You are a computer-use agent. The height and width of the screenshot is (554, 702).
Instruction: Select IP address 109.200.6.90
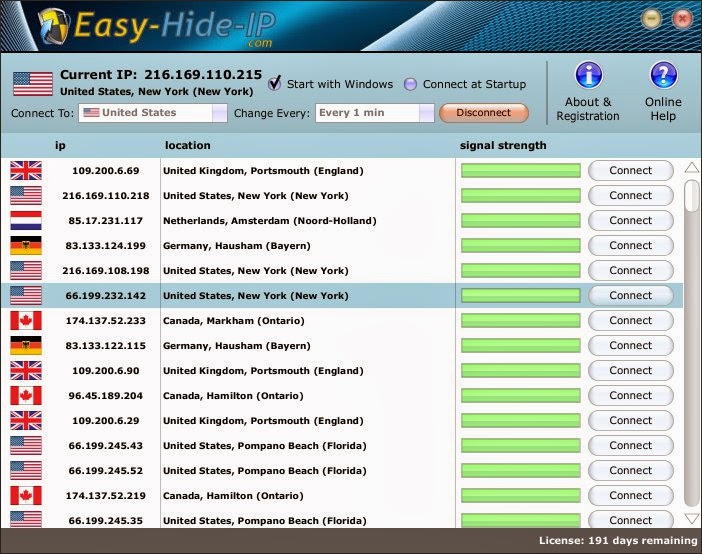[106, 371]
